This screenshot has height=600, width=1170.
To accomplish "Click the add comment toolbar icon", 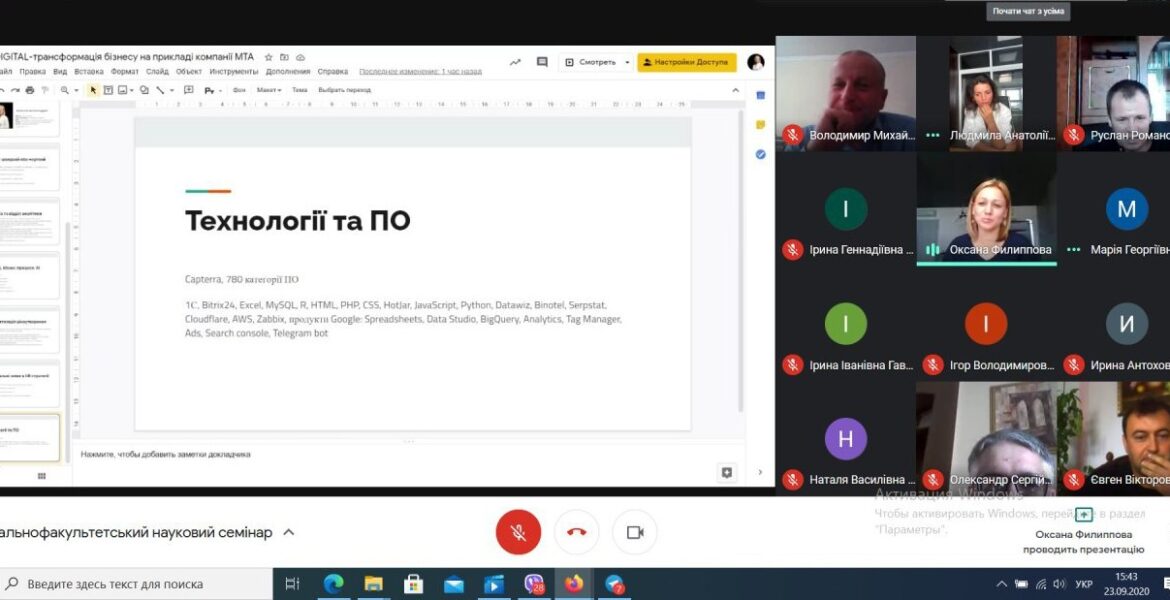I will [189, 90].
